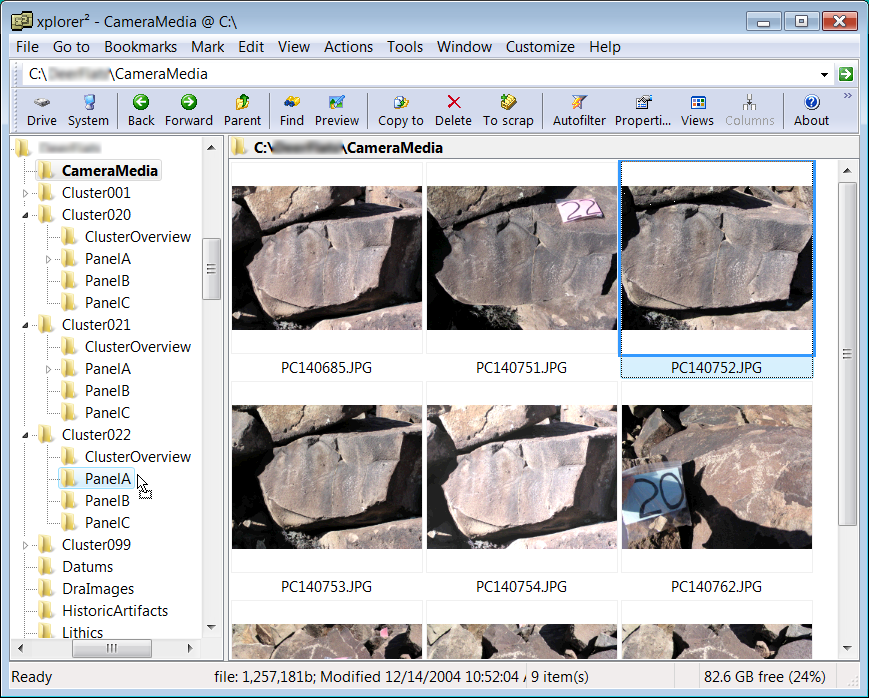Click the Copy to icon
The width and height of the screenshot is (869, 698).
(x=400, y=110)
